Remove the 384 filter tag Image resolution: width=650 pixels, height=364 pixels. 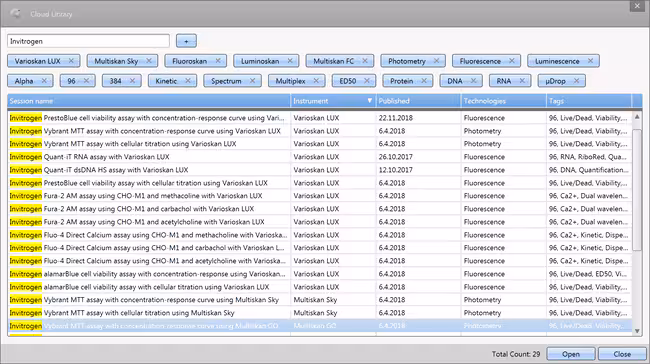tap(132, 81)
